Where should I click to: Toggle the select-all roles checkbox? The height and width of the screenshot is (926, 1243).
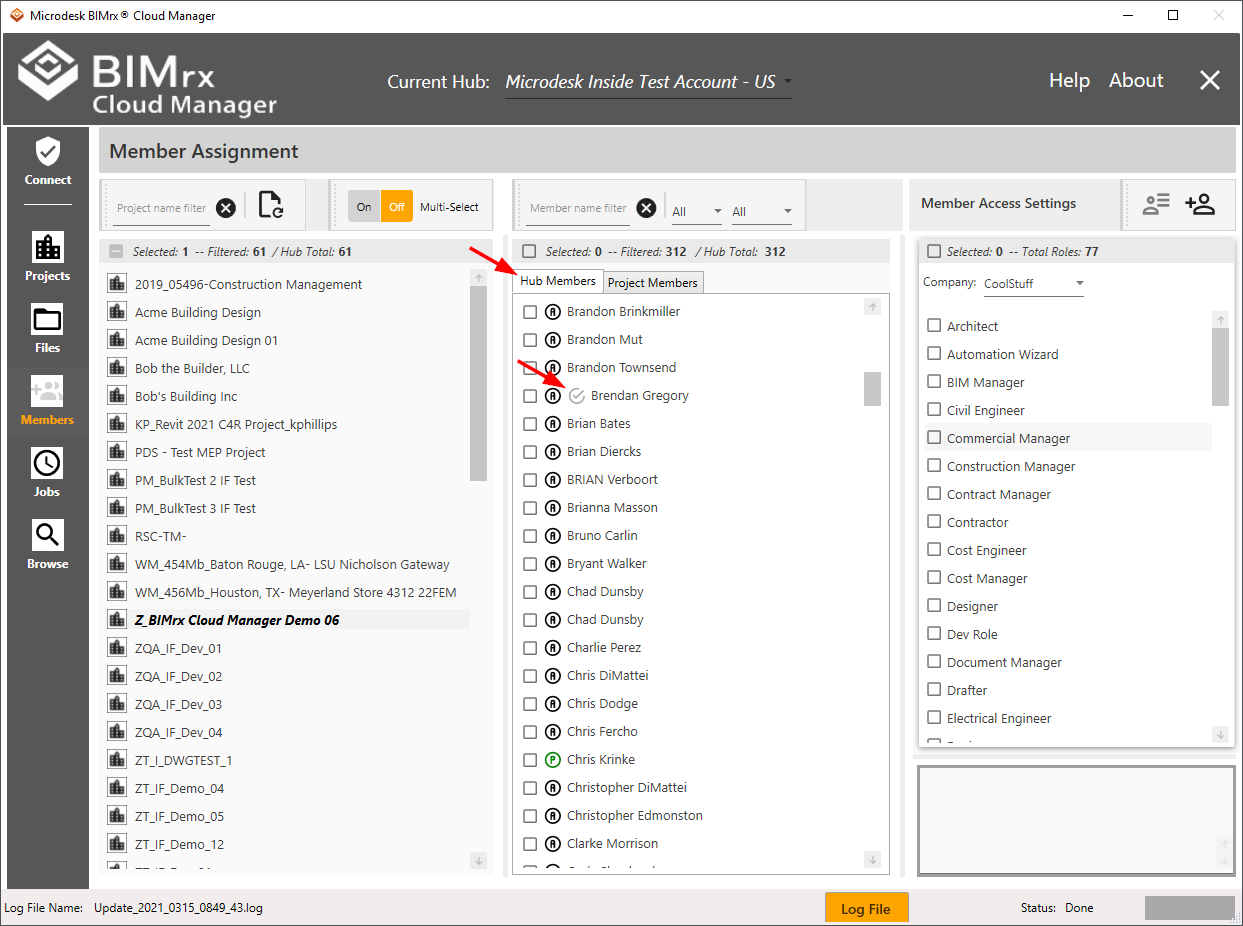pyautogui.click(x=934, y=252)
